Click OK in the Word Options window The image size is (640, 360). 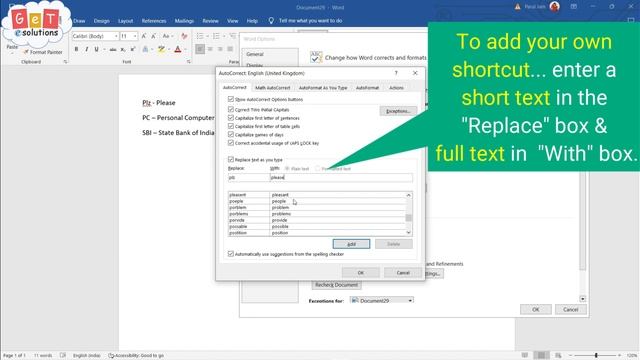coord(536,309)
